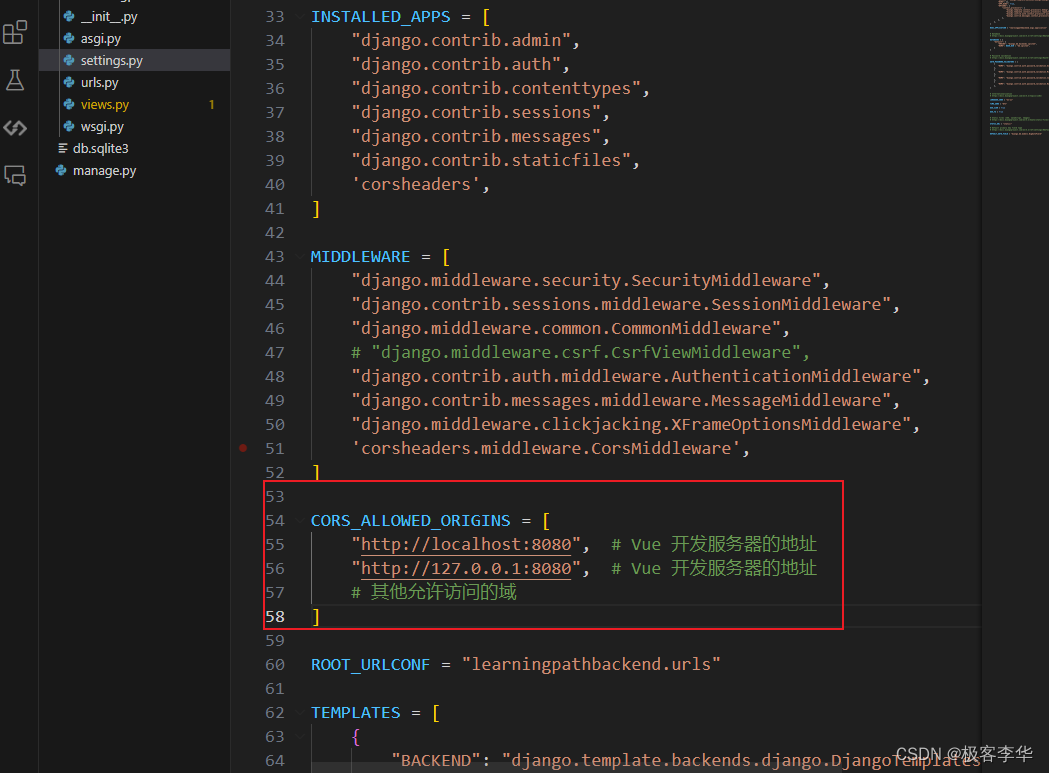Open the remote code brackets icon

click(15, 128)
